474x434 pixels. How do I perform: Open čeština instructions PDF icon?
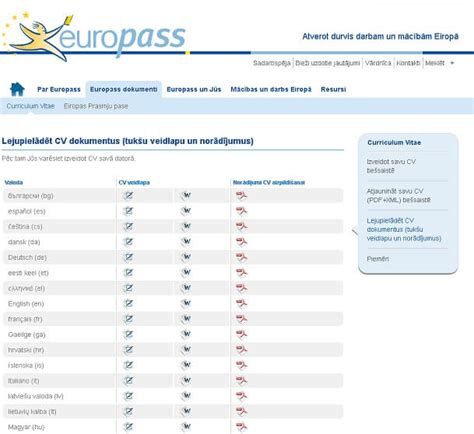pos(241,226)
